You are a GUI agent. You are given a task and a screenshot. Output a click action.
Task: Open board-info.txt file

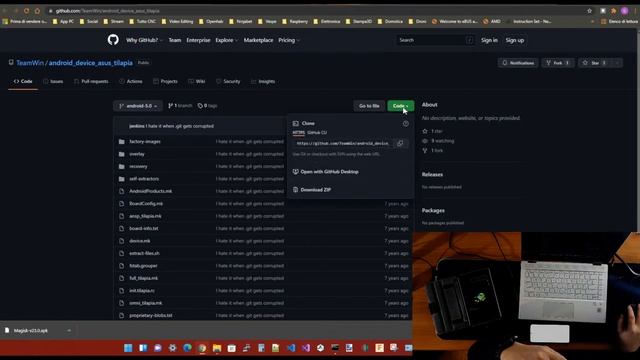tap(144, 229)
